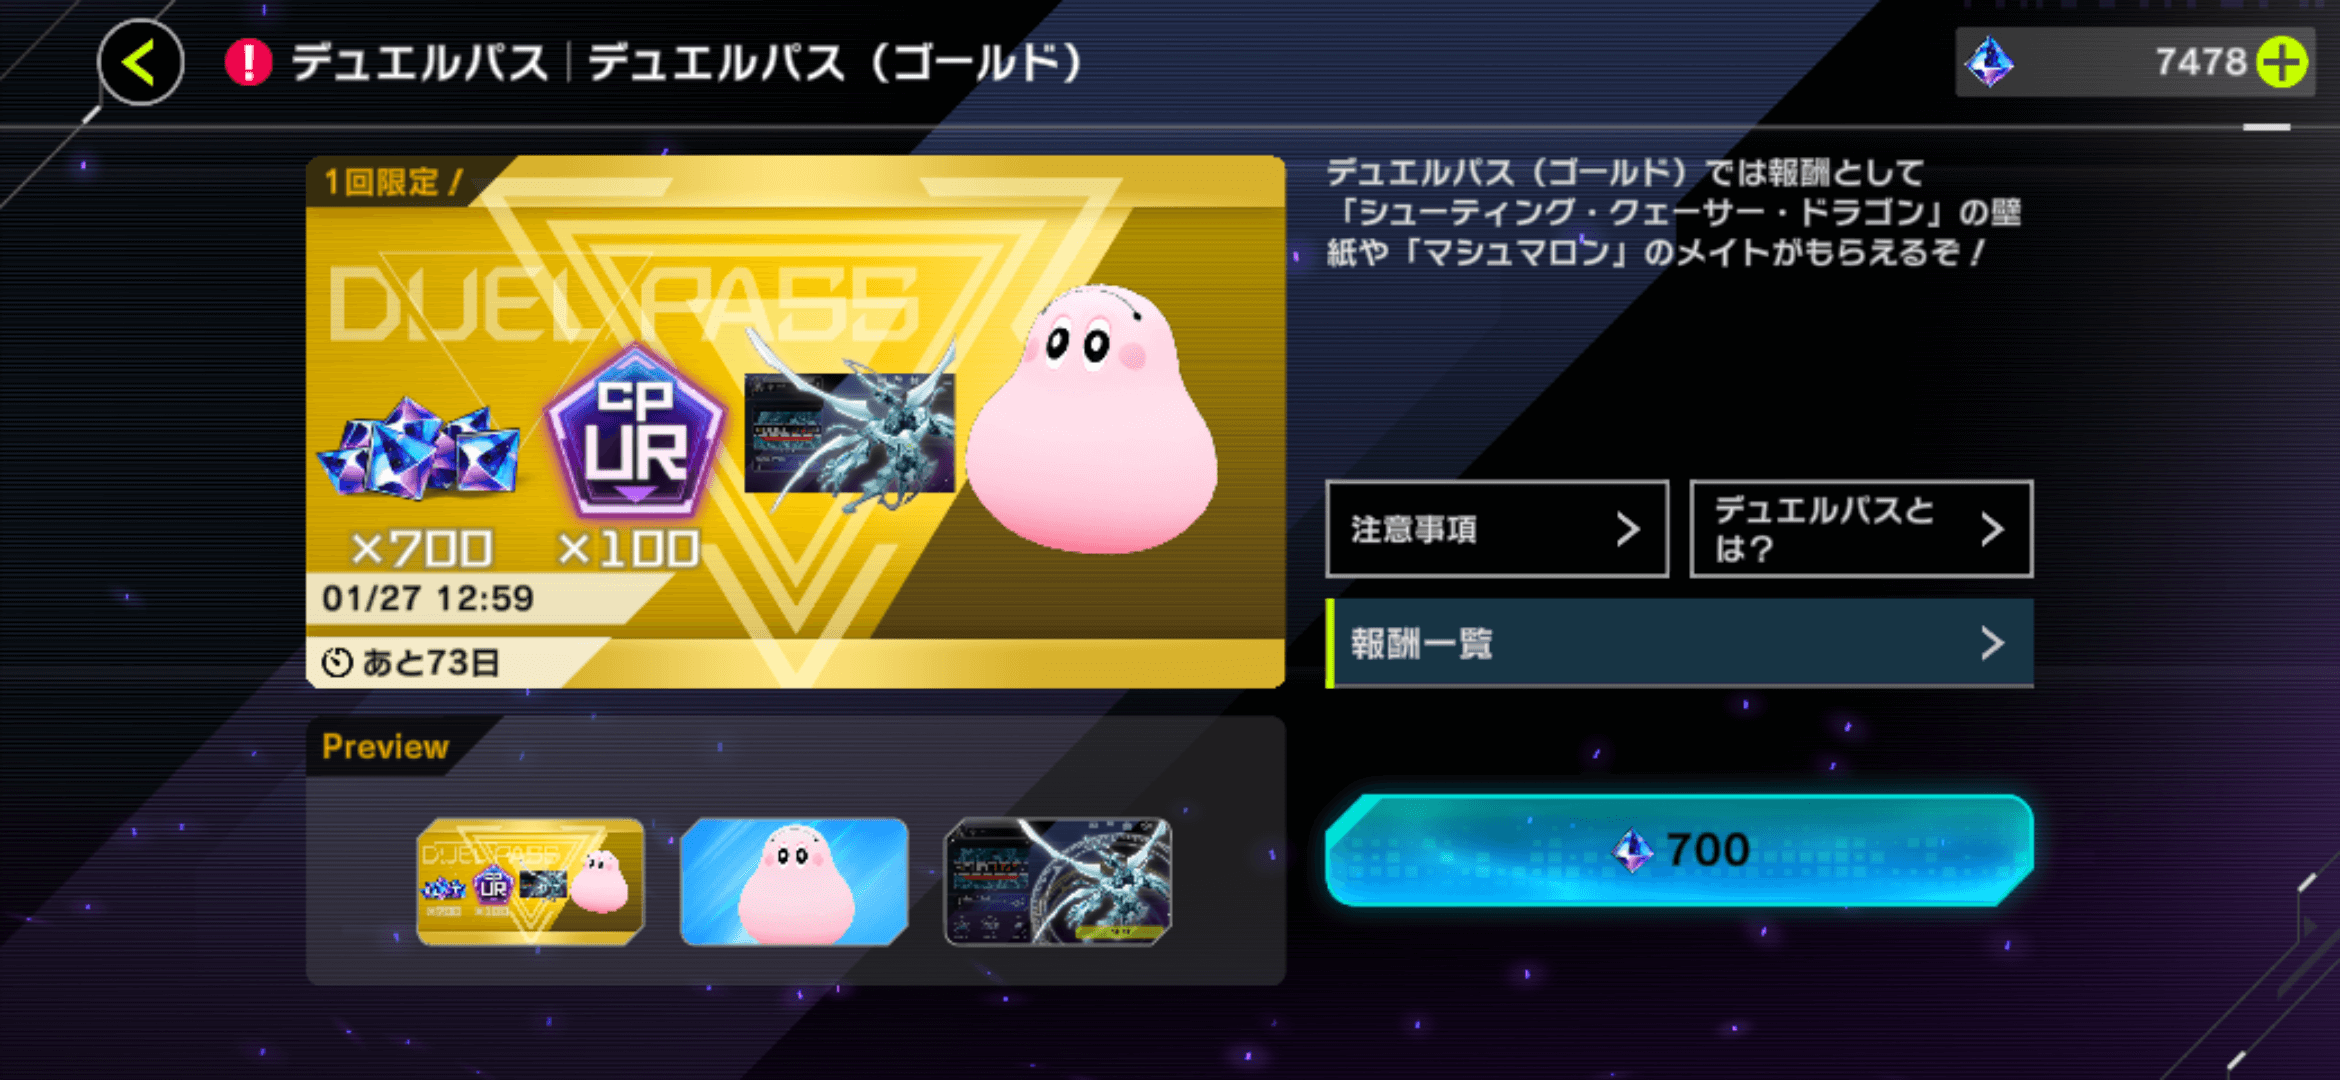Purchase the pass with the 700 gem button

pos(1680,850)
